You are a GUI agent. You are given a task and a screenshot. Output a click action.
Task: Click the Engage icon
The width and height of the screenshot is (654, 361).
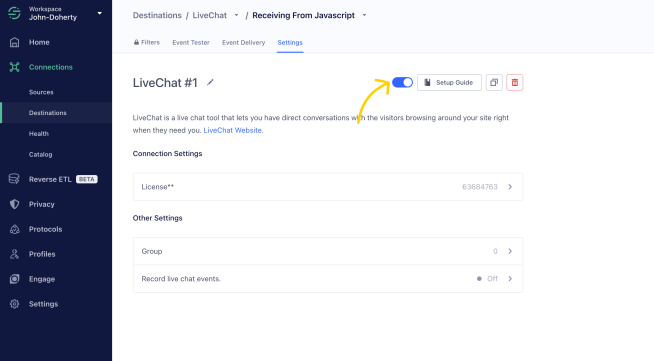15,279
